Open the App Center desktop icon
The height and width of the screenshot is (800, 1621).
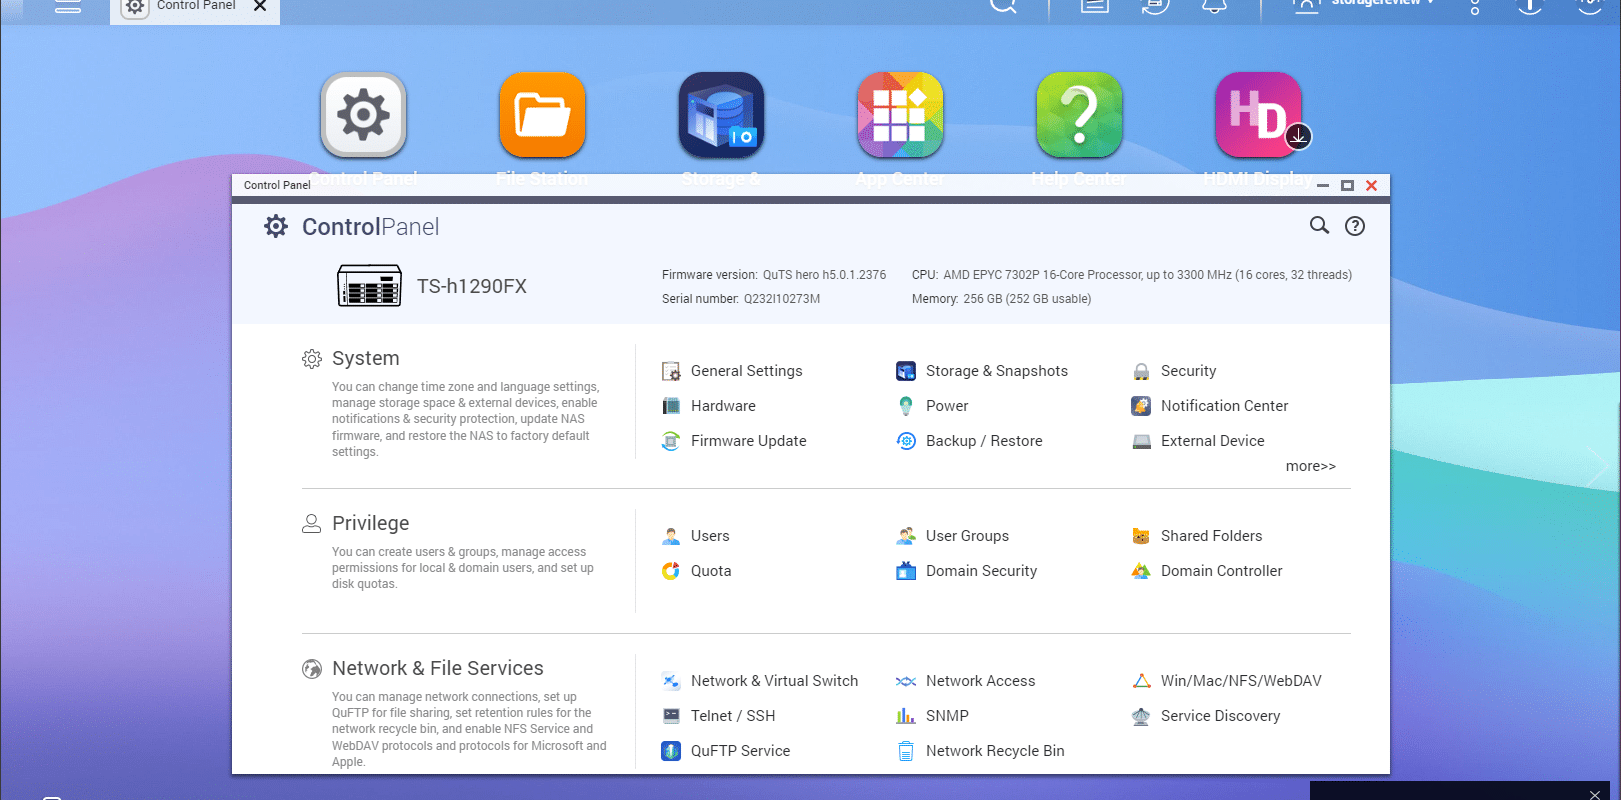click(900, 115)
